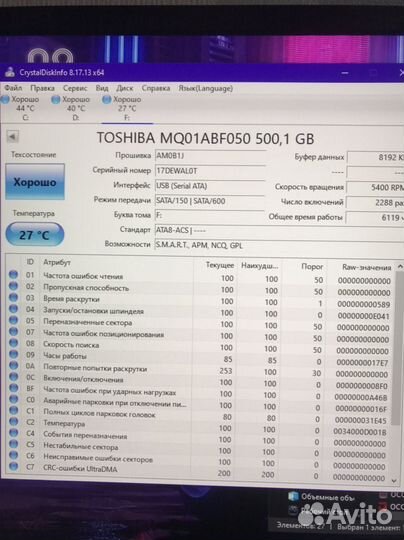404x540 pixels.
Task: Click the status icon for attribute 0A
Action: 13,365
